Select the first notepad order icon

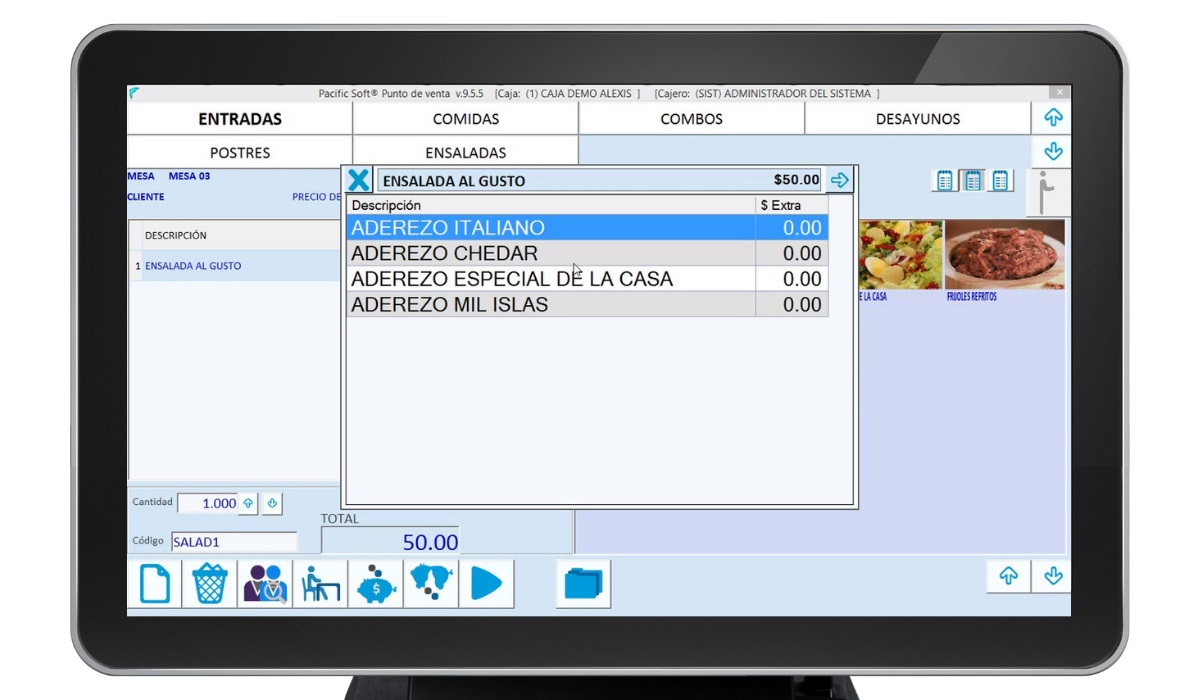944,181
